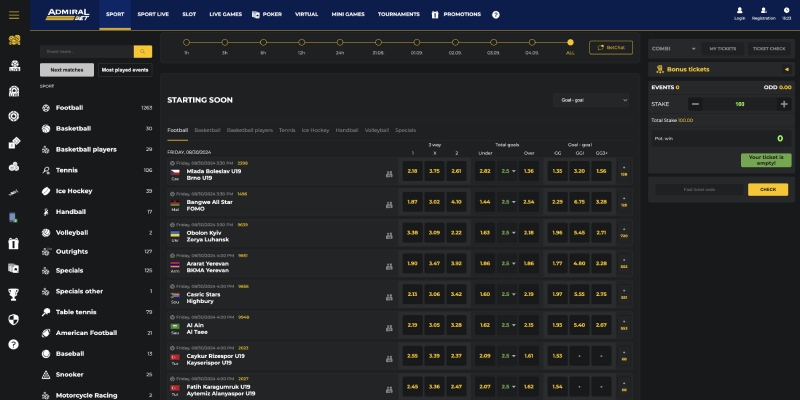Click the yellow sports icon in left rail

click(x=14, y=40)
